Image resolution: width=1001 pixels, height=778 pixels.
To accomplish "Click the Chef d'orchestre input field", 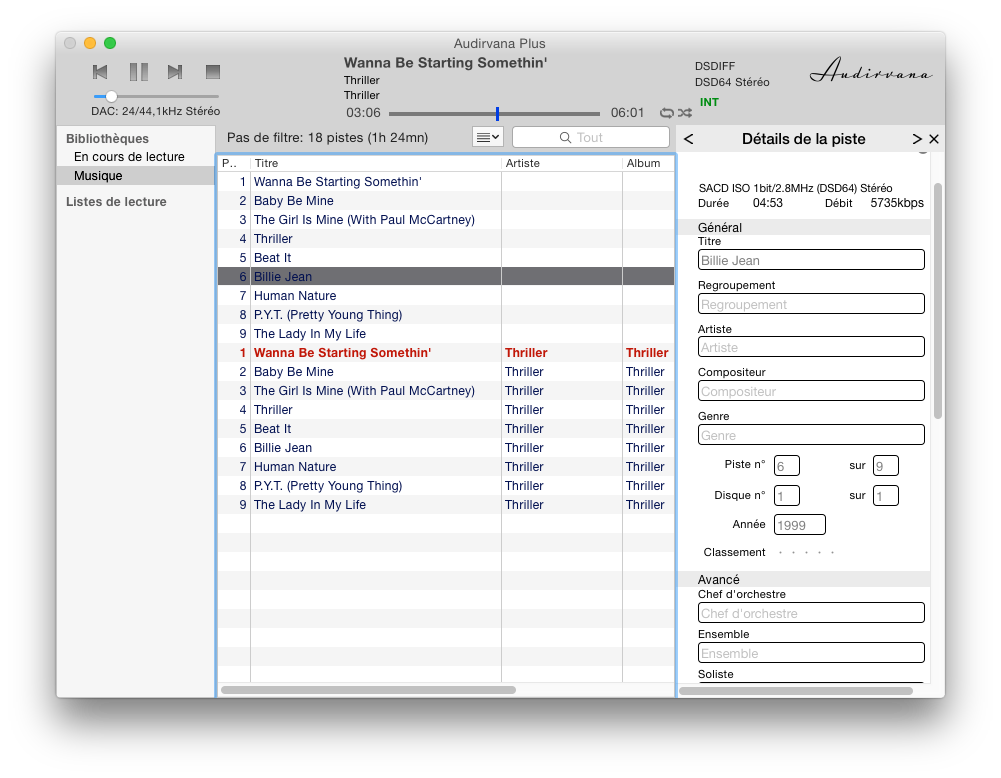I will [811, 613].
